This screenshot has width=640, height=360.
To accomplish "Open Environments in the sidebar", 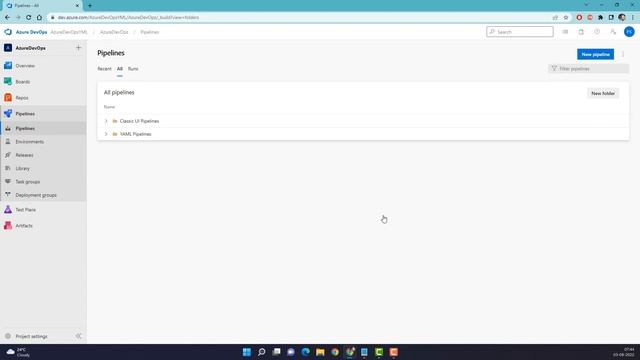I will [x=29, y=142].
